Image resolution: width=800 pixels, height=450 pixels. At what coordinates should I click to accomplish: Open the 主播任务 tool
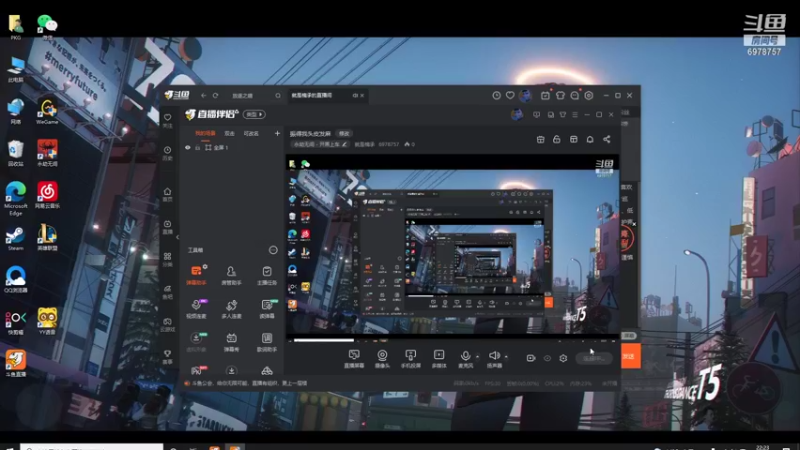267,273
